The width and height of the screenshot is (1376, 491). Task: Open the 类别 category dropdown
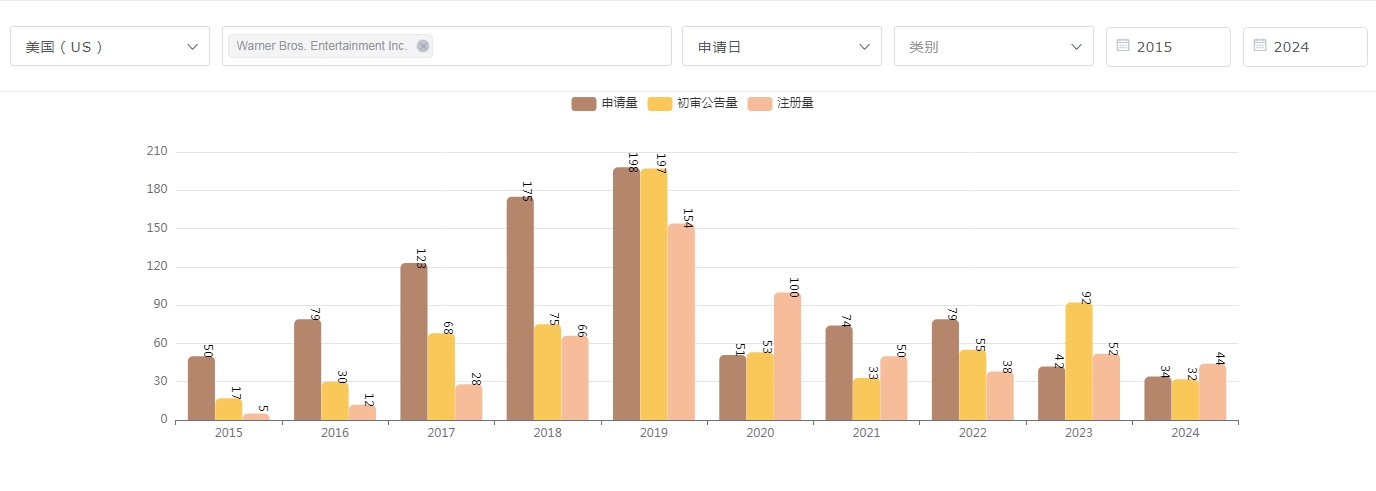(994, 46)
